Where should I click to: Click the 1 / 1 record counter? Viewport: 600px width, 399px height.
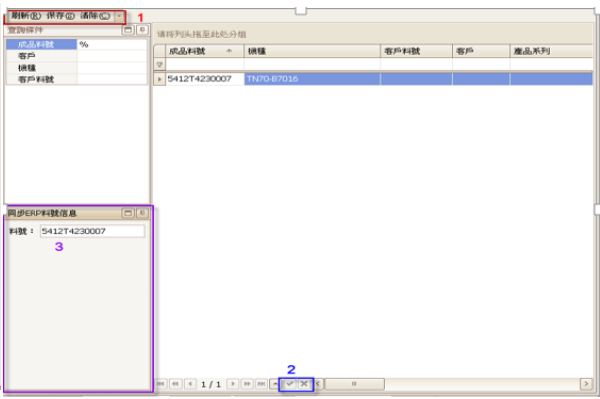click(211, 384)
